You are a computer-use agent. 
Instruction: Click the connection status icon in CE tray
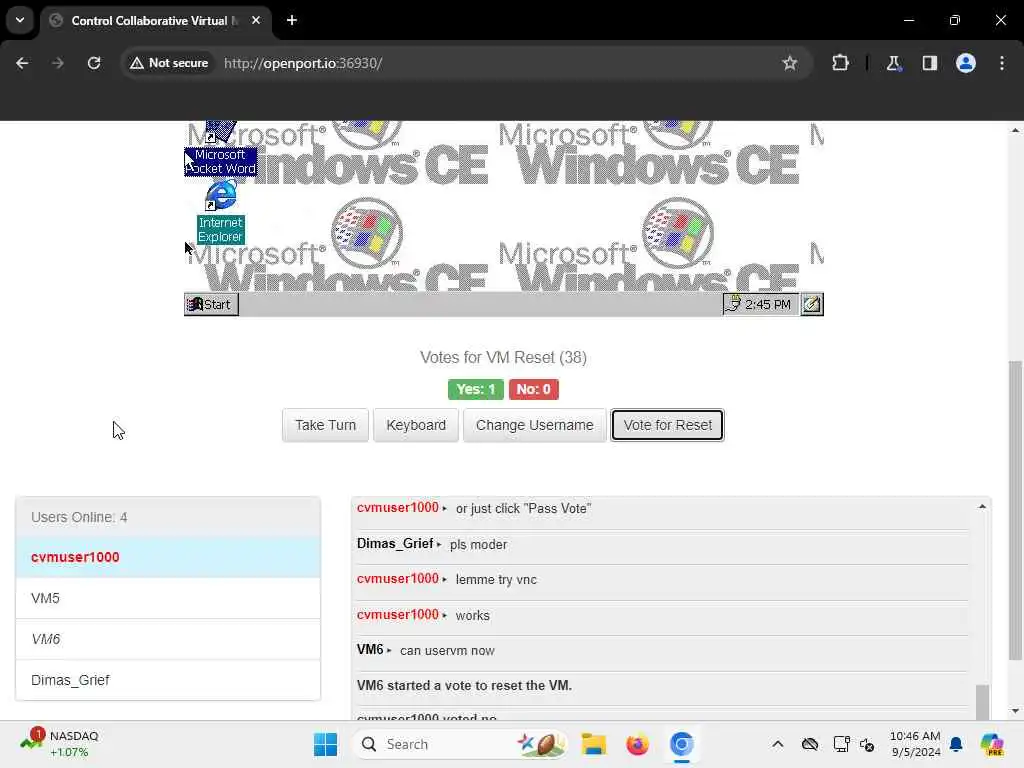click(733, 304)
